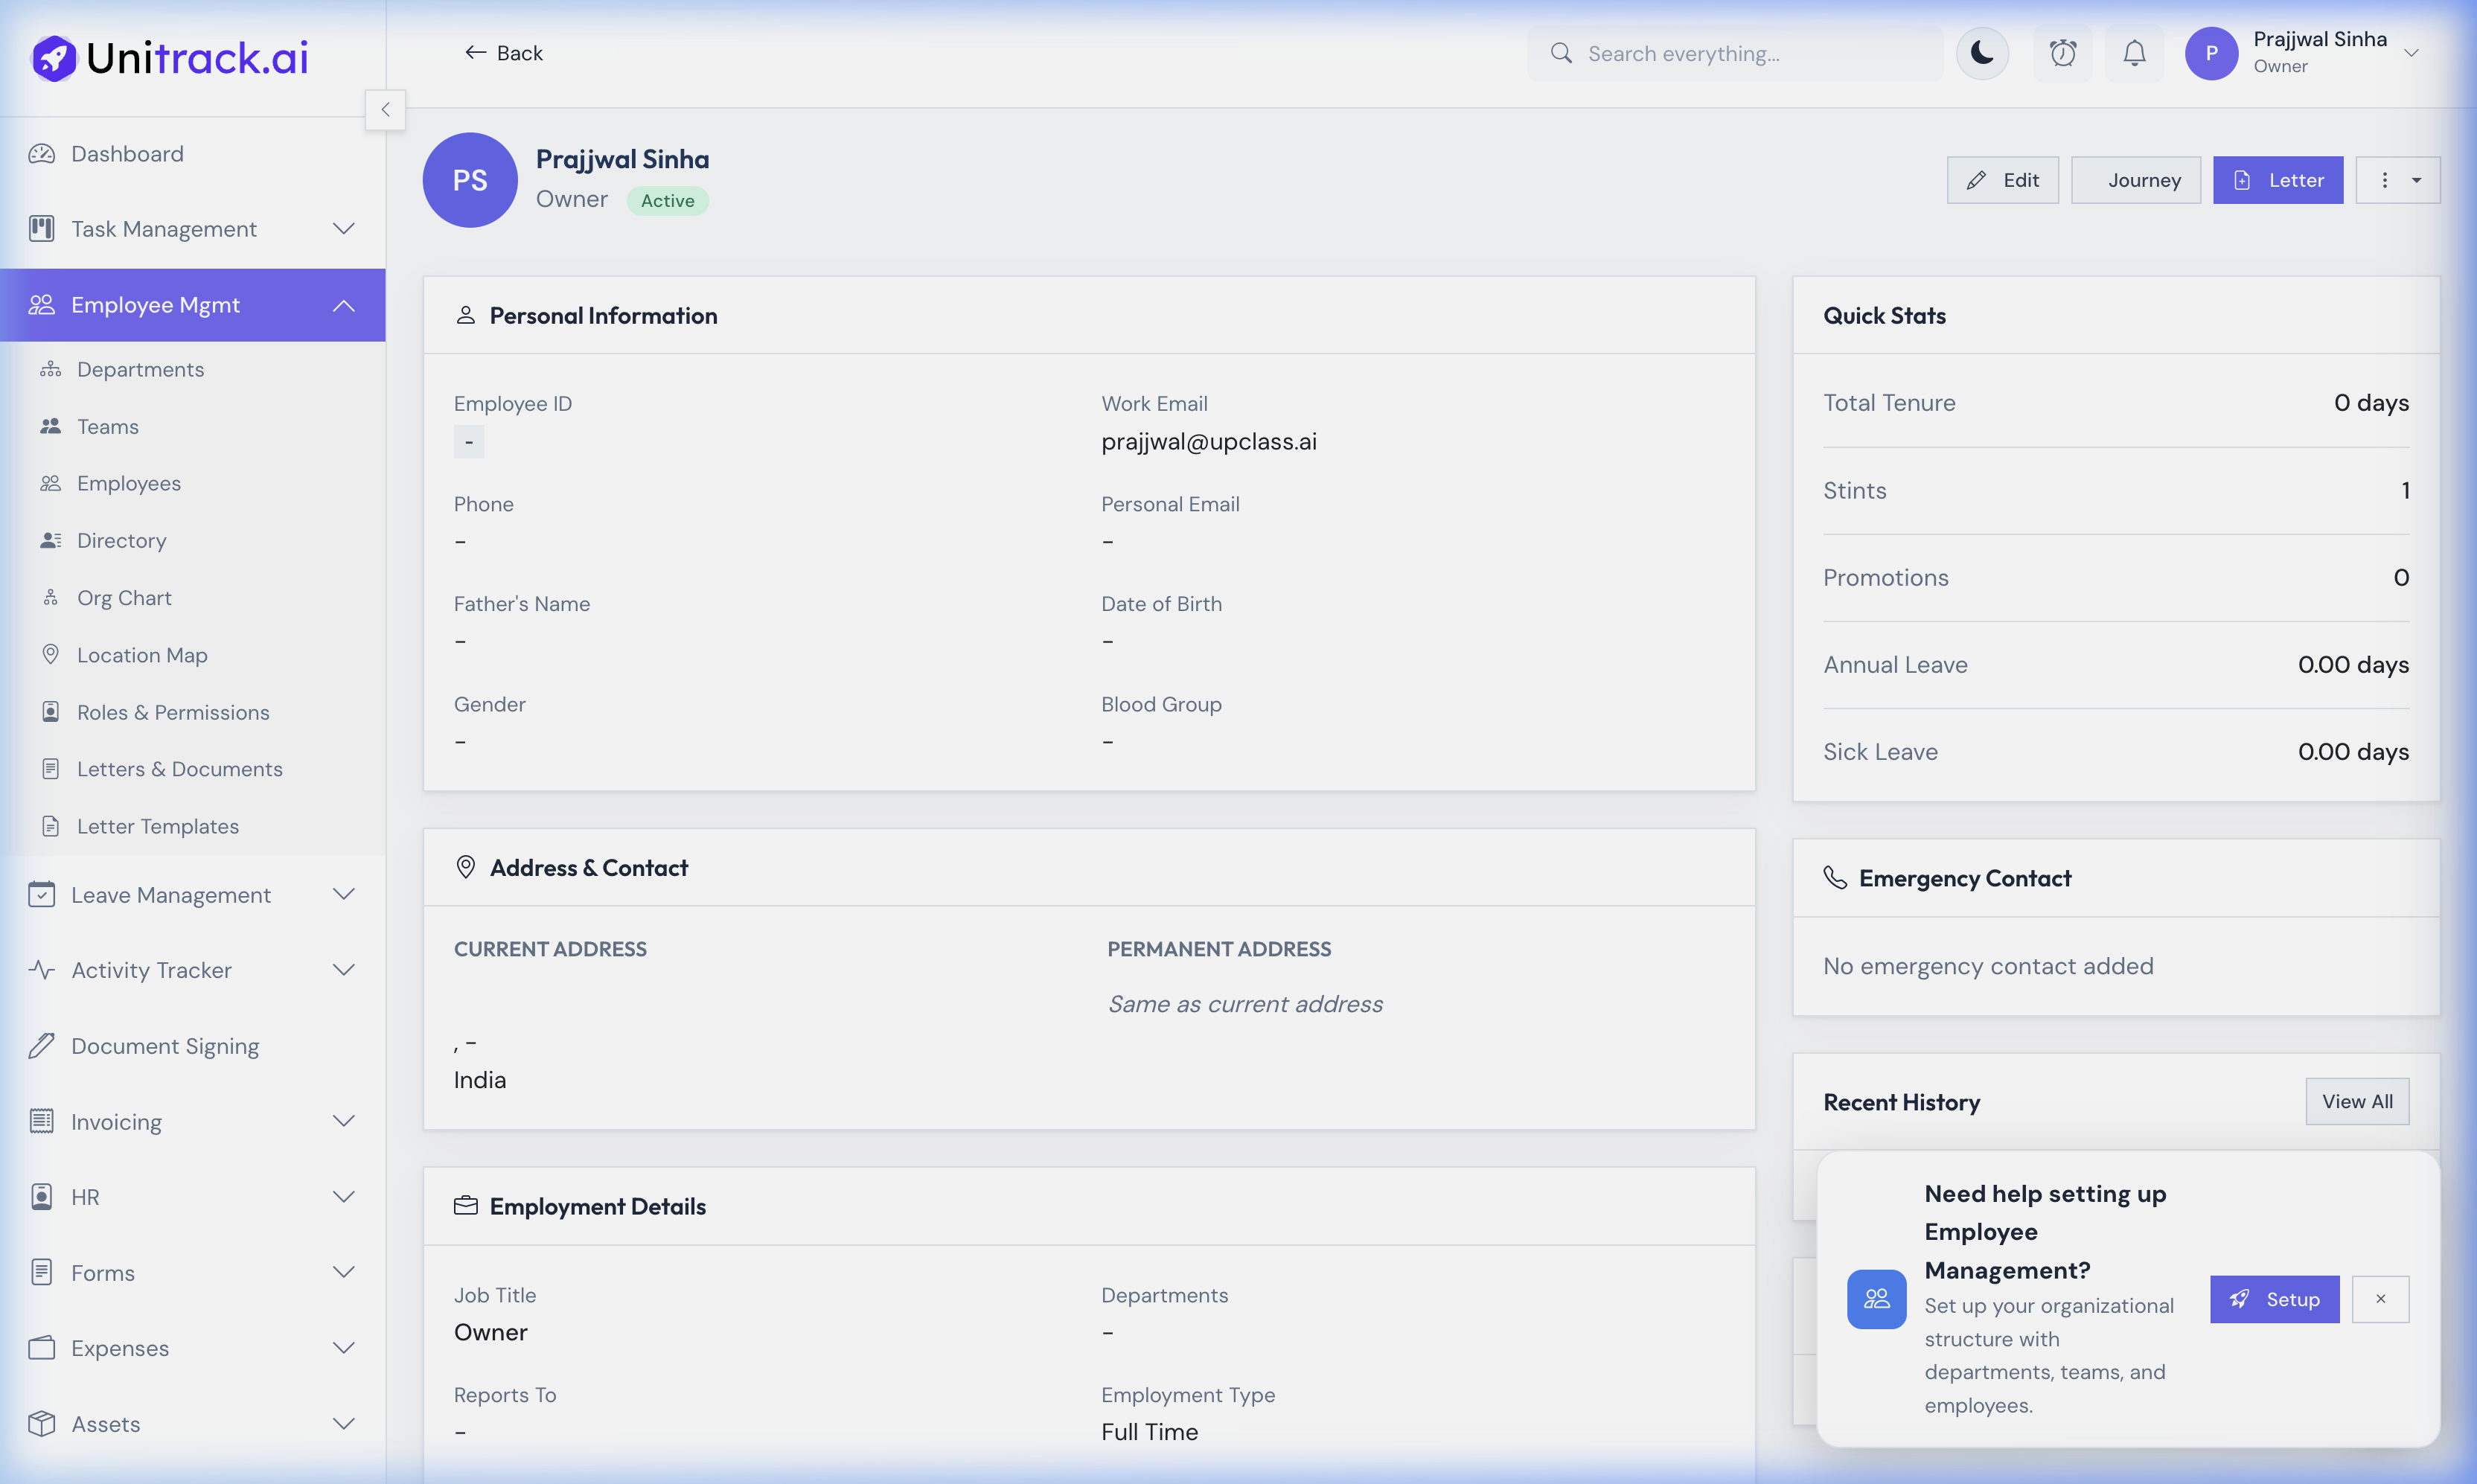The height and width of the screenshot is (1484, 2477).
Task: Click the Edit profile button
Action: pyautogui.click(x=2002, y=180)
